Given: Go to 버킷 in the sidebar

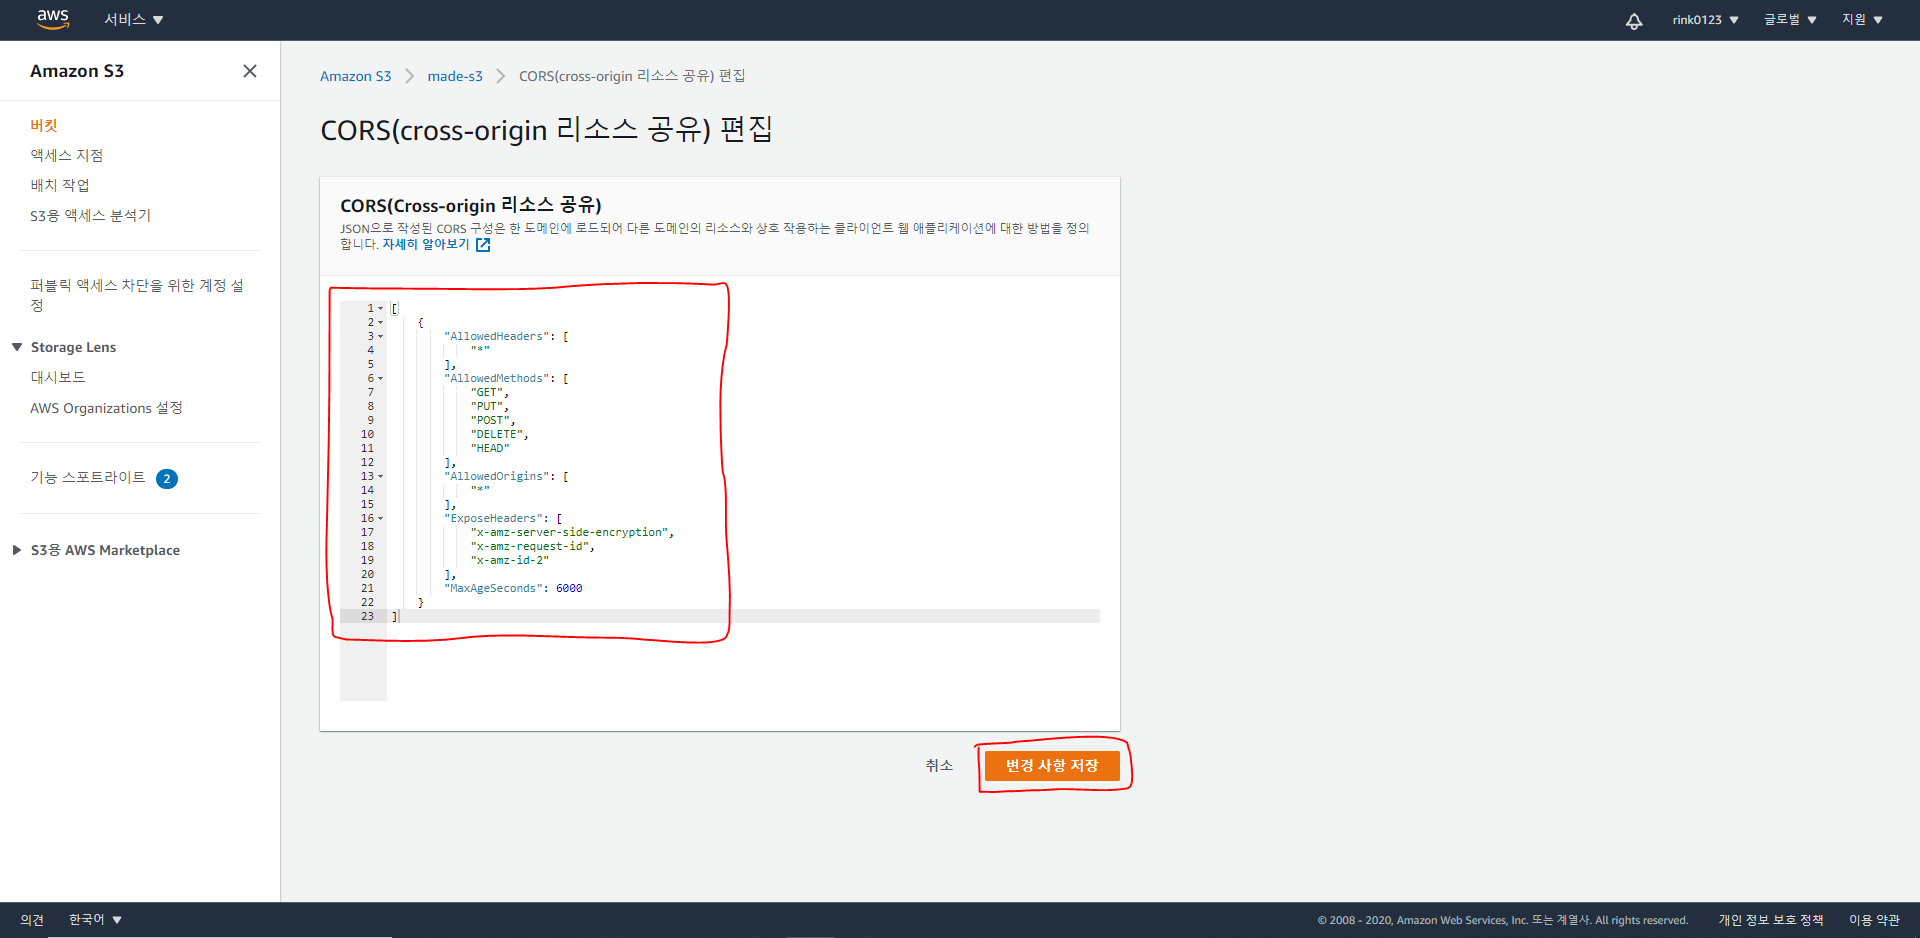Looking at the screenshot, I should [44, 125].
